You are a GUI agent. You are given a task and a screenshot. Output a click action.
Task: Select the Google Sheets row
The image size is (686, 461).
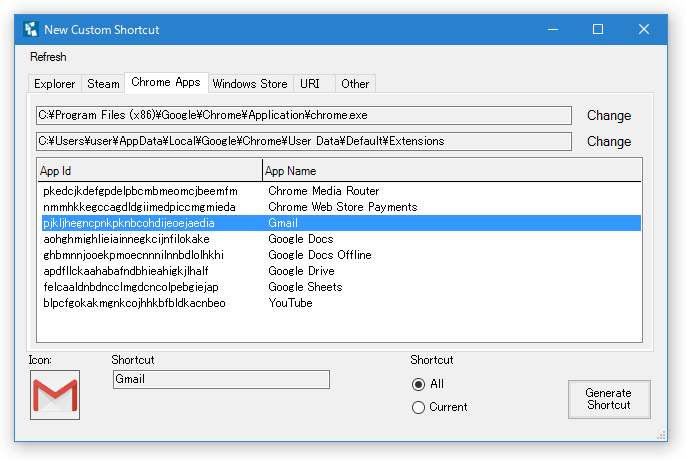[x=341, y=287]
